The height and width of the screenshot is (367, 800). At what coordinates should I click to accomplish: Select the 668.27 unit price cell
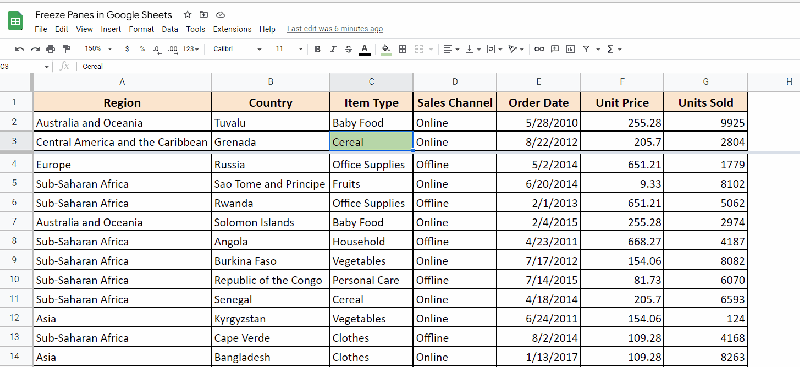coord(622,241)
